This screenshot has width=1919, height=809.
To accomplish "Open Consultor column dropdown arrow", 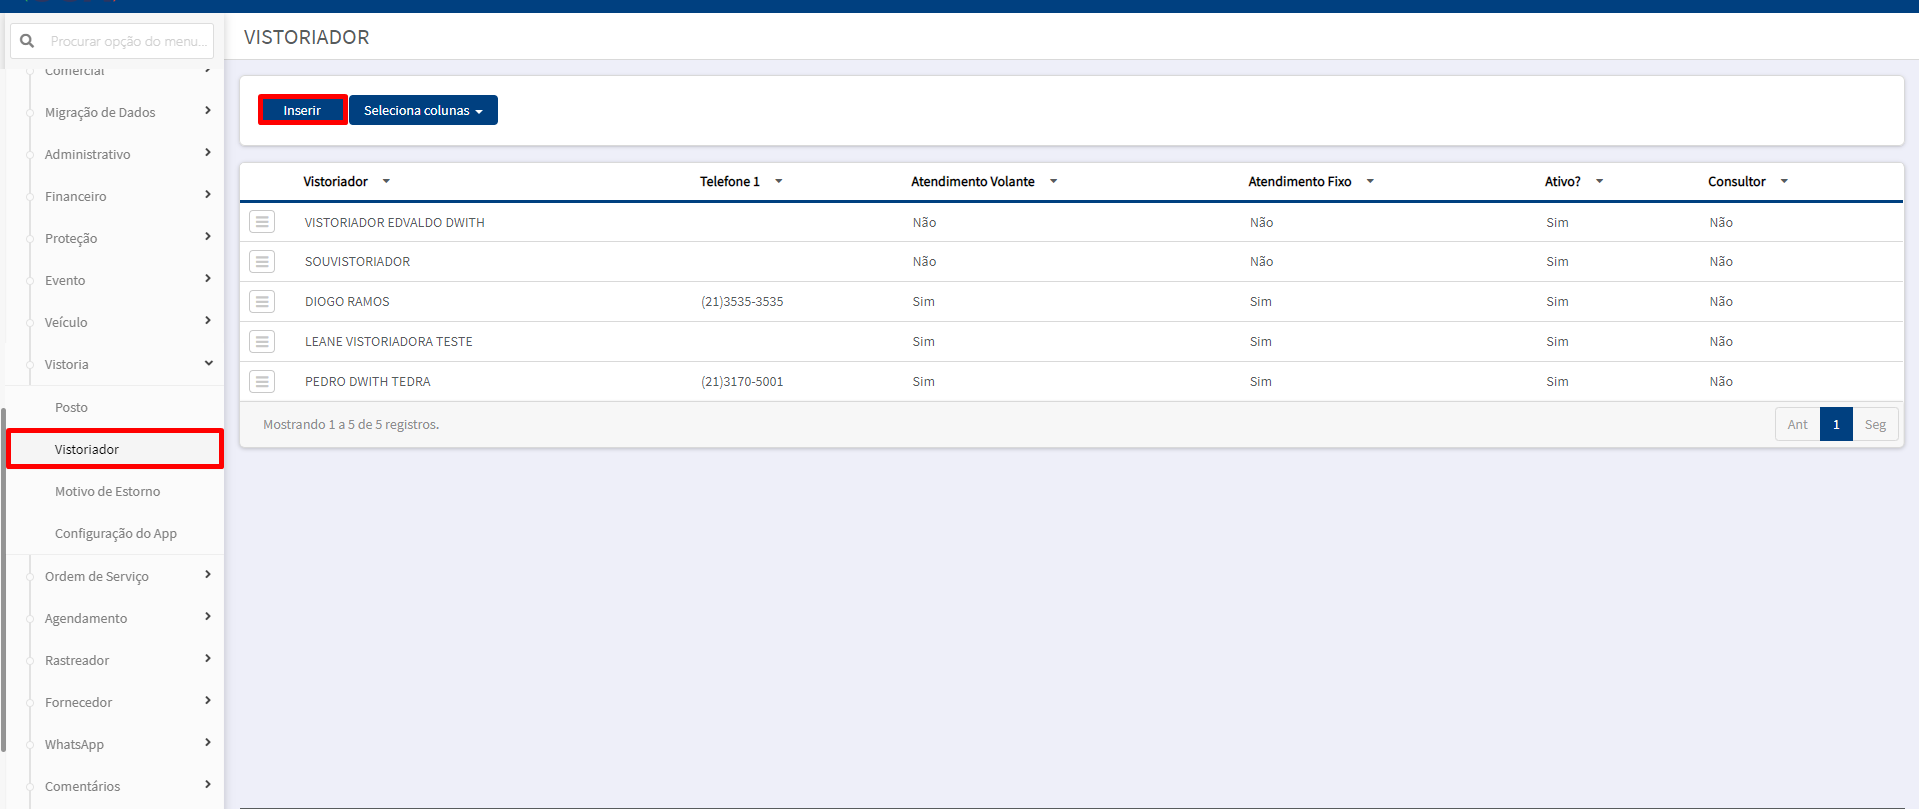I will pyautogui.click(x=1784, y=181).
